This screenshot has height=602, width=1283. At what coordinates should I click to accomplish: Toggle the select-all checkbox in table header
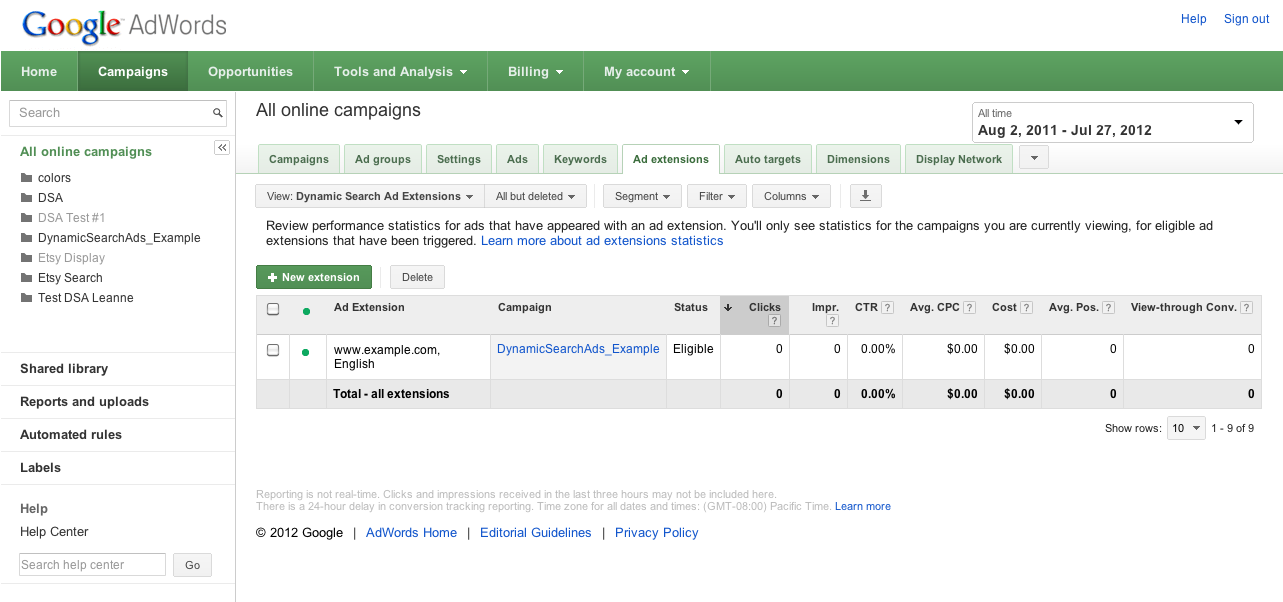click(273, 309)
